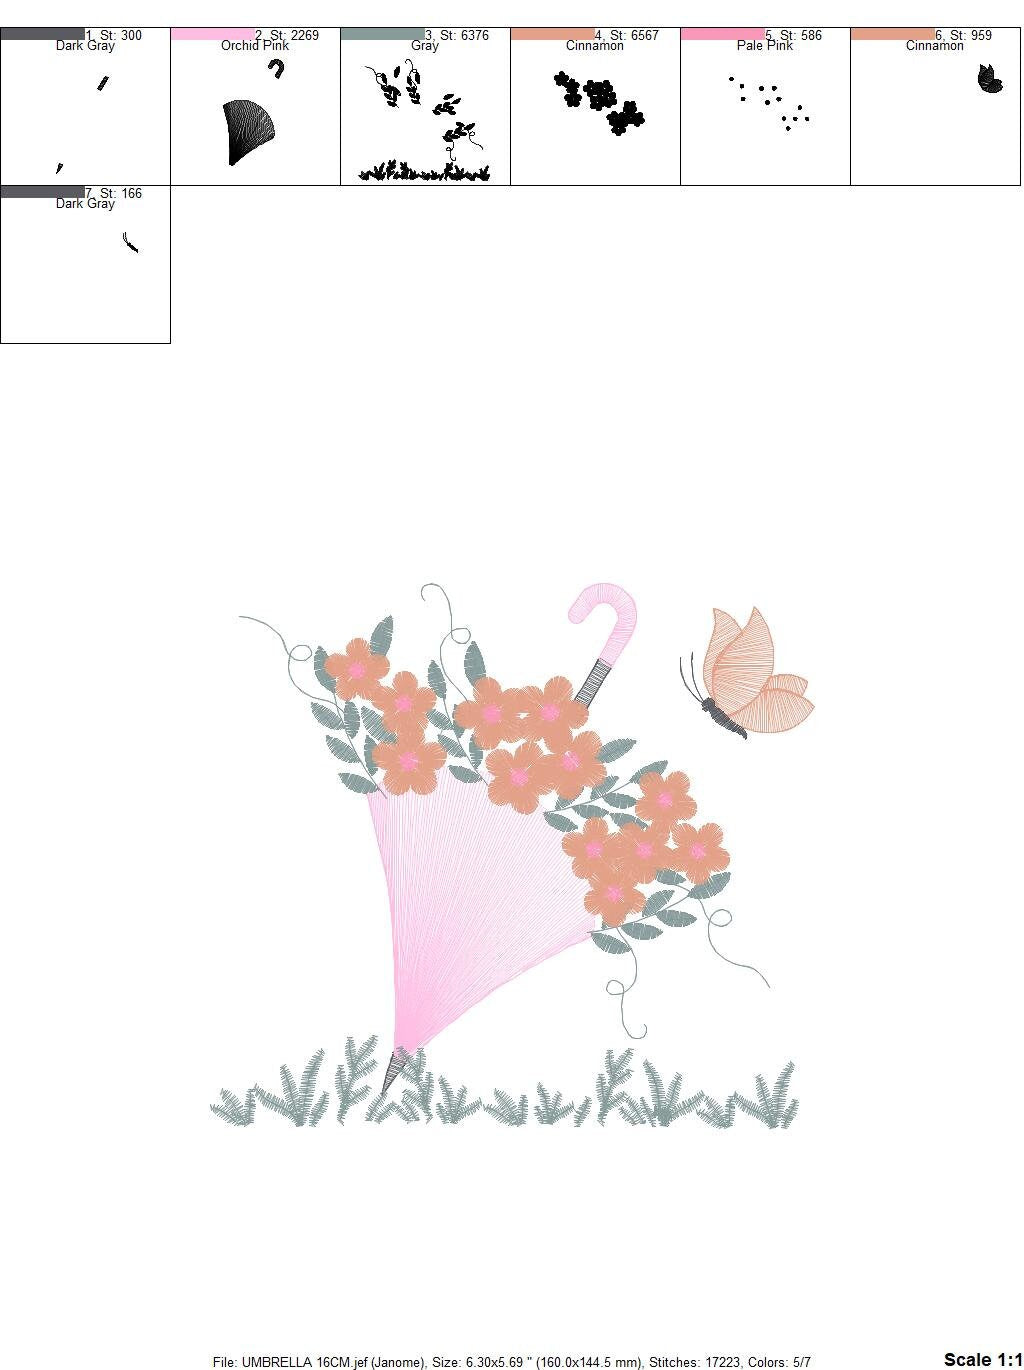Click the Cinnamon color bar of step 6
This screenshot has height=1370, width=1024.
(x=890, y=33)
